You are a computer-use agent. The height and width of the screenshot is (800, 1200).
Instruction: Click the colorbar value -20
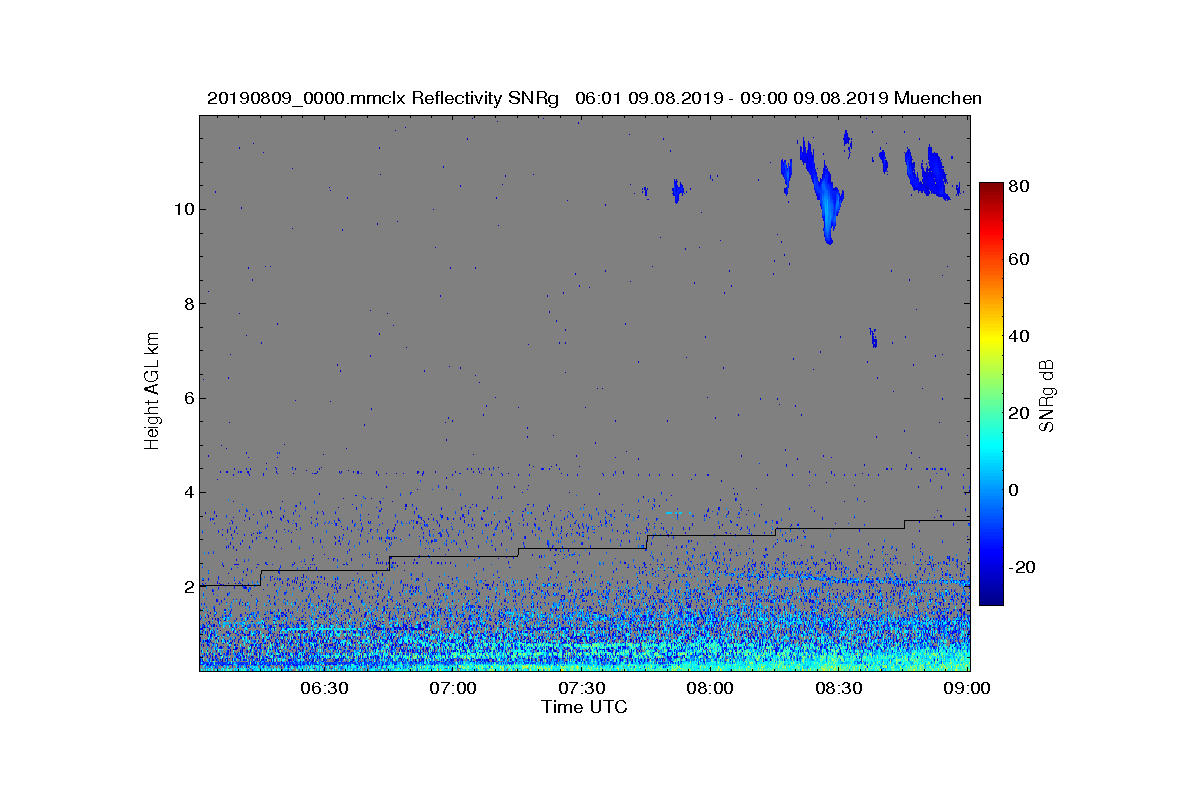pos(1023,567)
